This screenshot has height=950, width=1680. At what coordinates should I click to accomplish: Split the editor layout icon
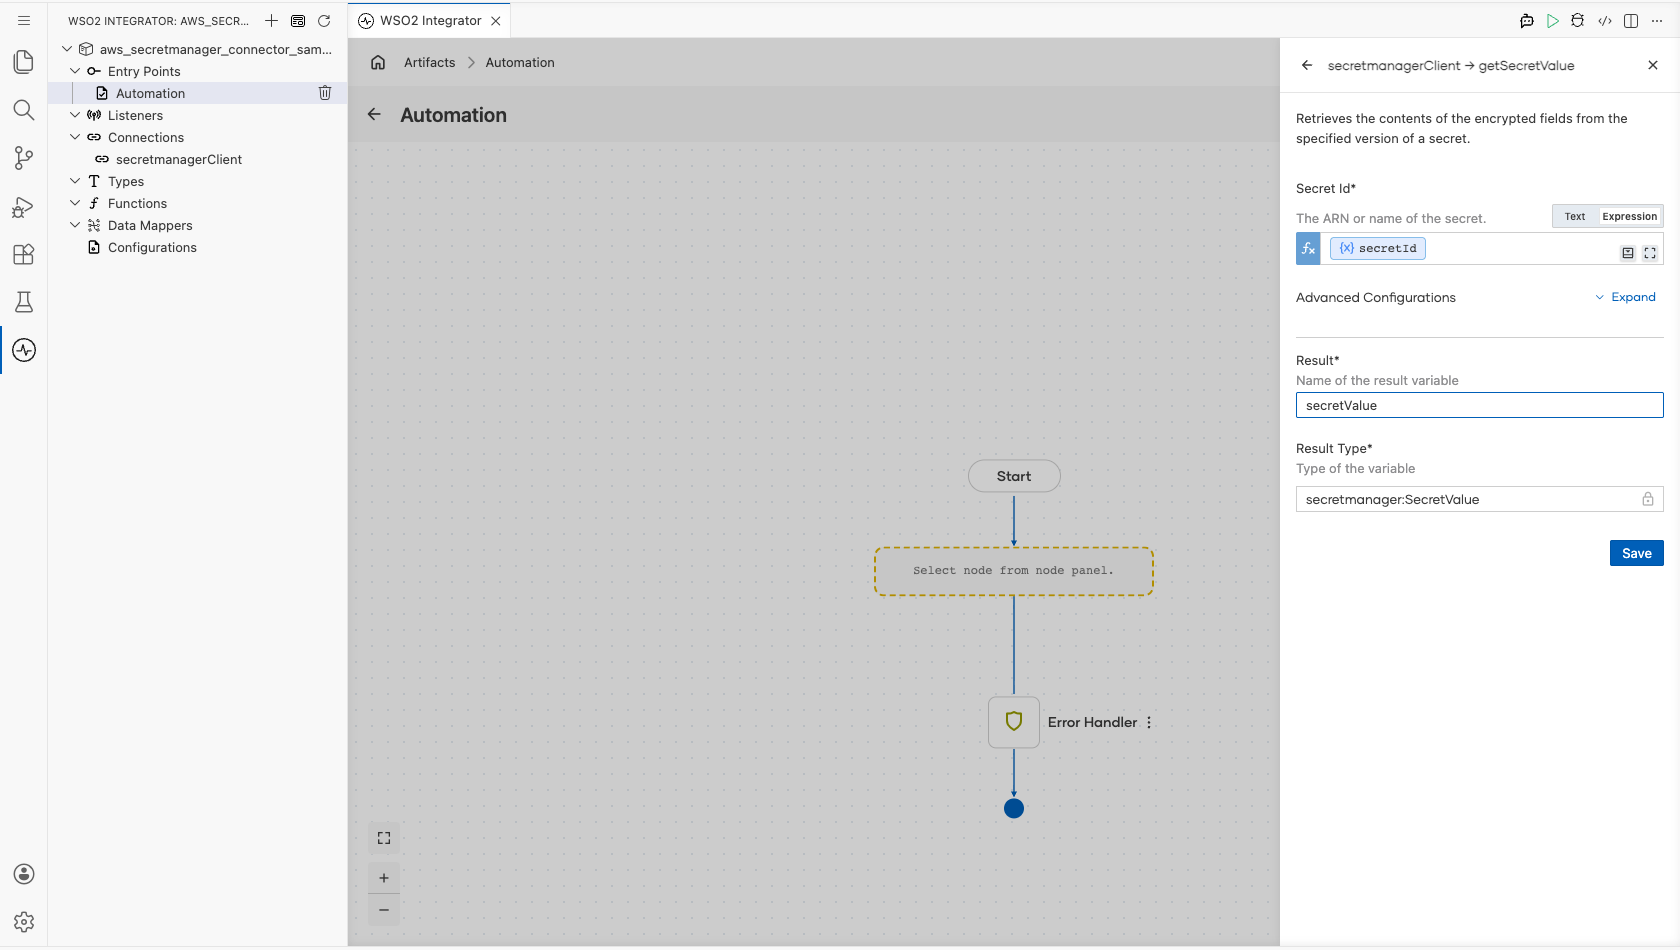coord(1631,20)
